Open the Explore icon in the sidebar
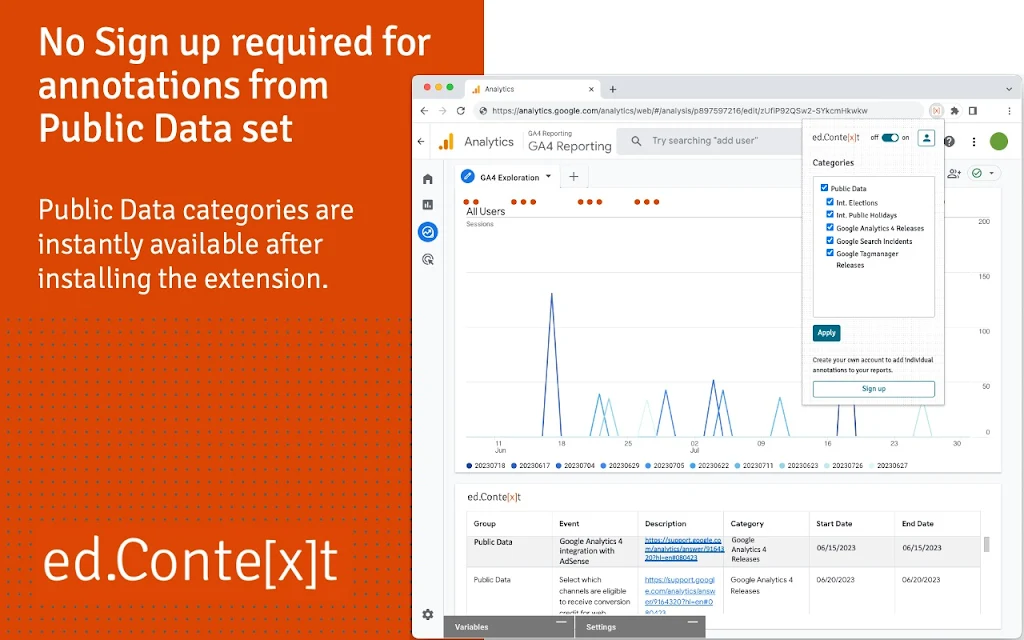The width and height of the screenshot is (1024, 640). click(x=428, y=232)
